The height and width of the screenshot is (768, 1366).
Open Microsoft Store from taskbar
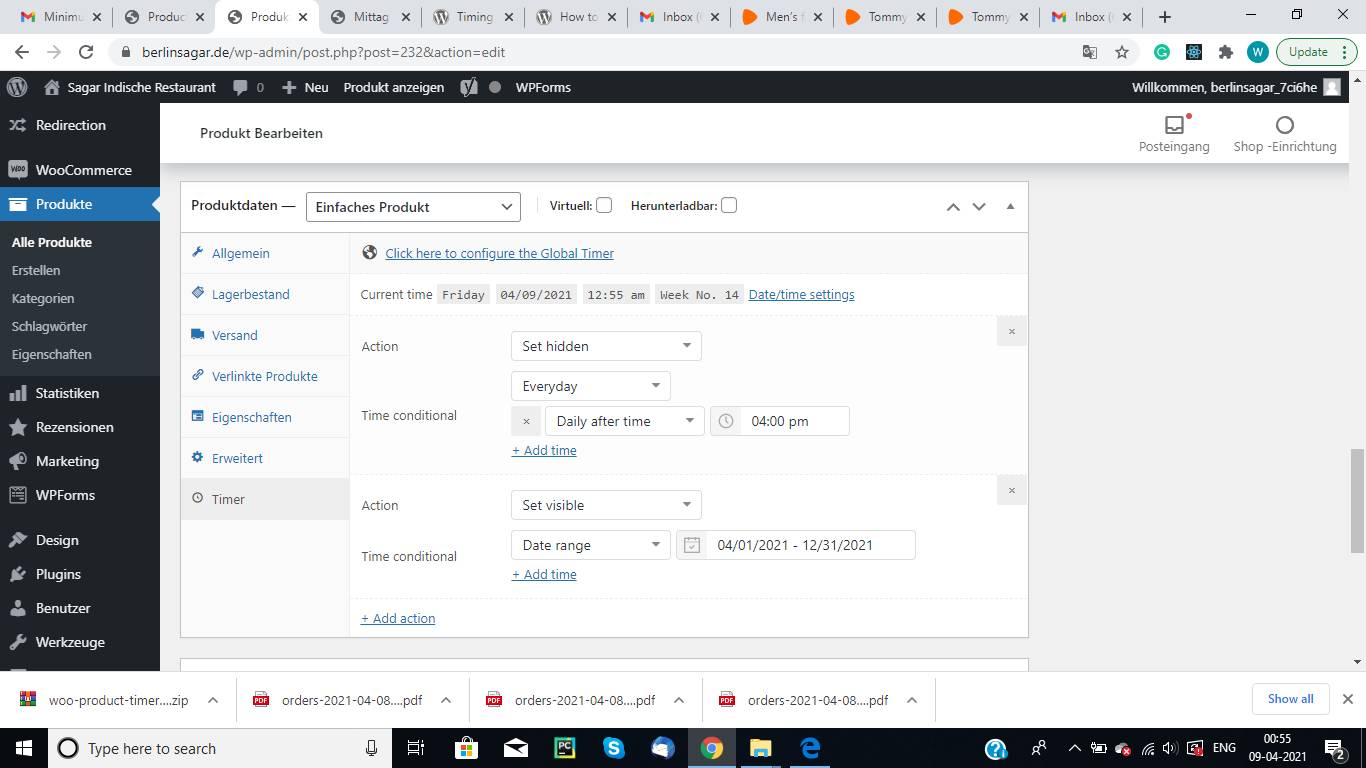(467, 748)
